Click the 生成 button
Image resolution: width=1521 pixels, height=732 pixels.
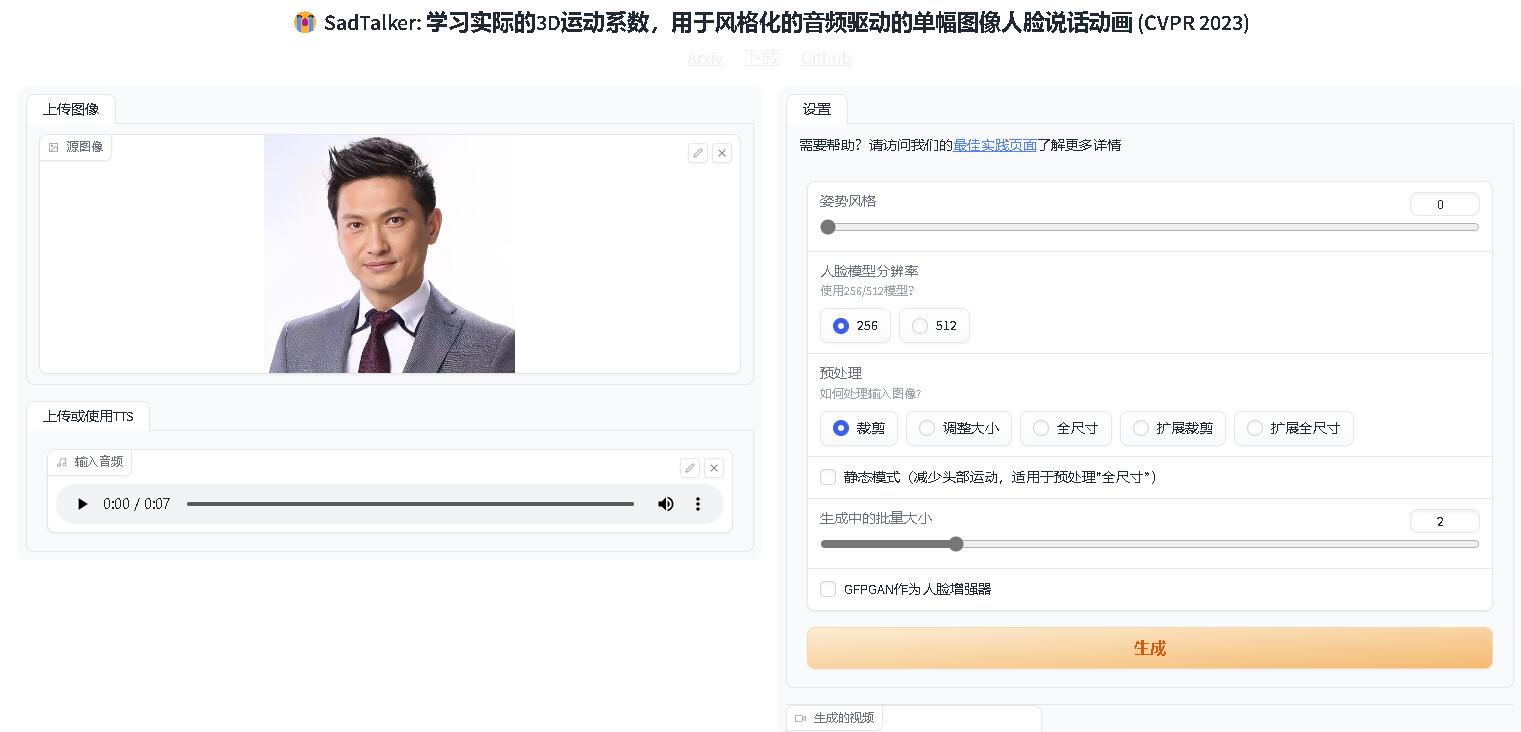tap(1149, 648)
